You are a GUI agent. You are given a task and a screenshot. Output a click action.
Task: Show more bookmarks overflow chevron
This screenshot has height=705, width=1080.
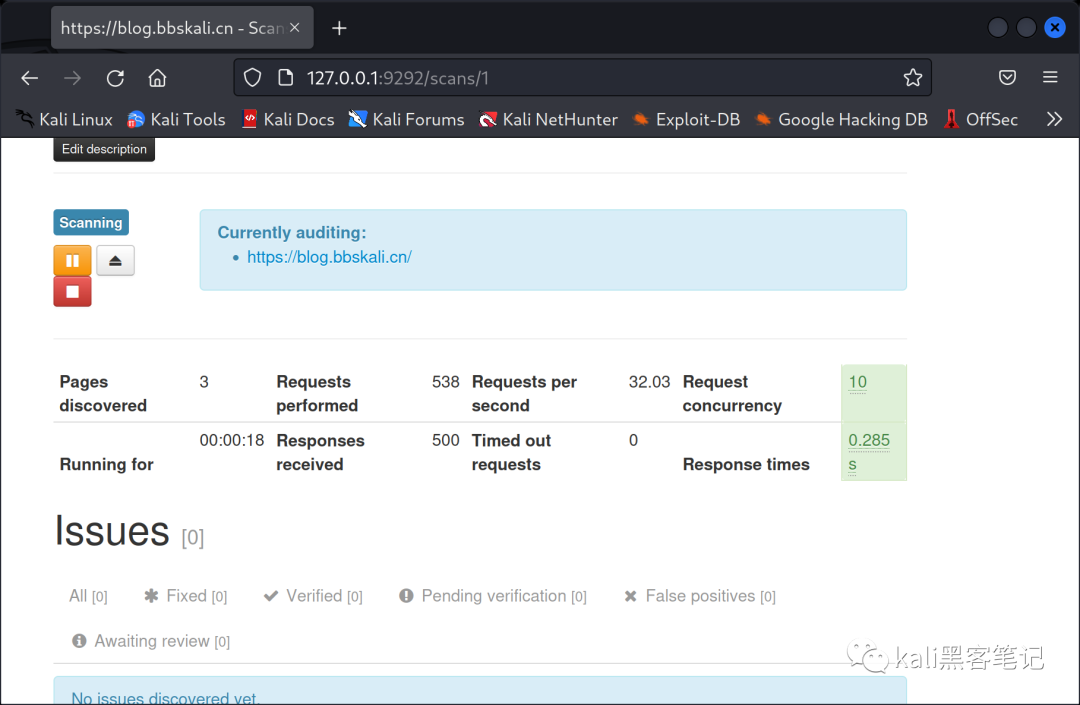1053,119
